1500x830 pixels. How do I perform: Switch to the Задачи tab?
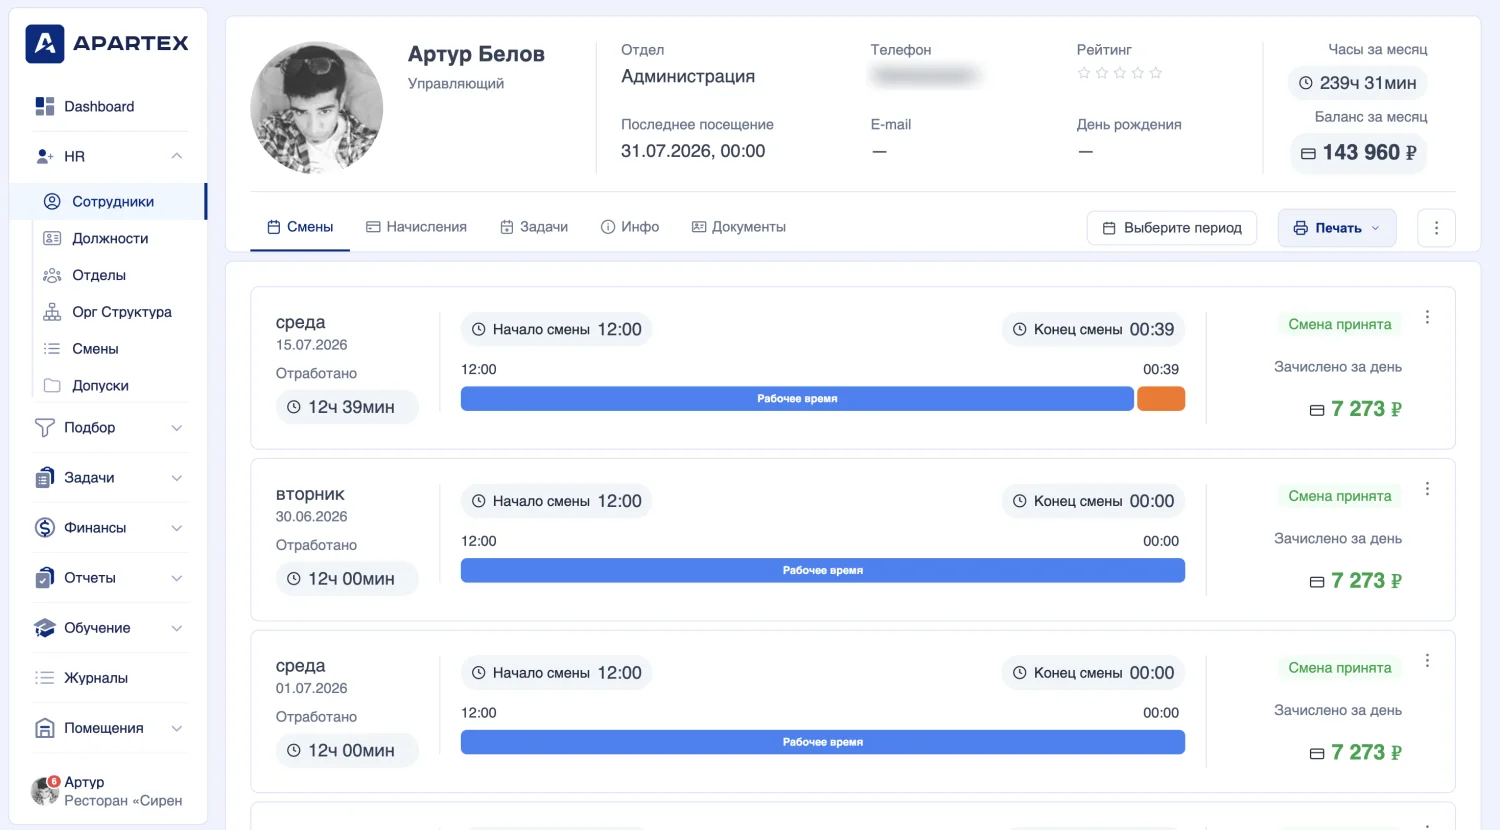(x=534, y=227)
